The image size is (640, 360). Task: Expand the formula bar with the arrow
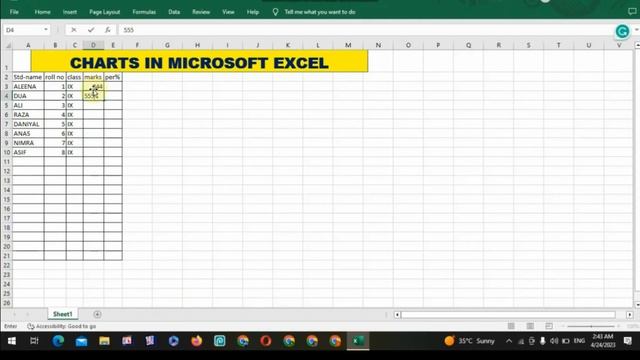tap(636, 30)
